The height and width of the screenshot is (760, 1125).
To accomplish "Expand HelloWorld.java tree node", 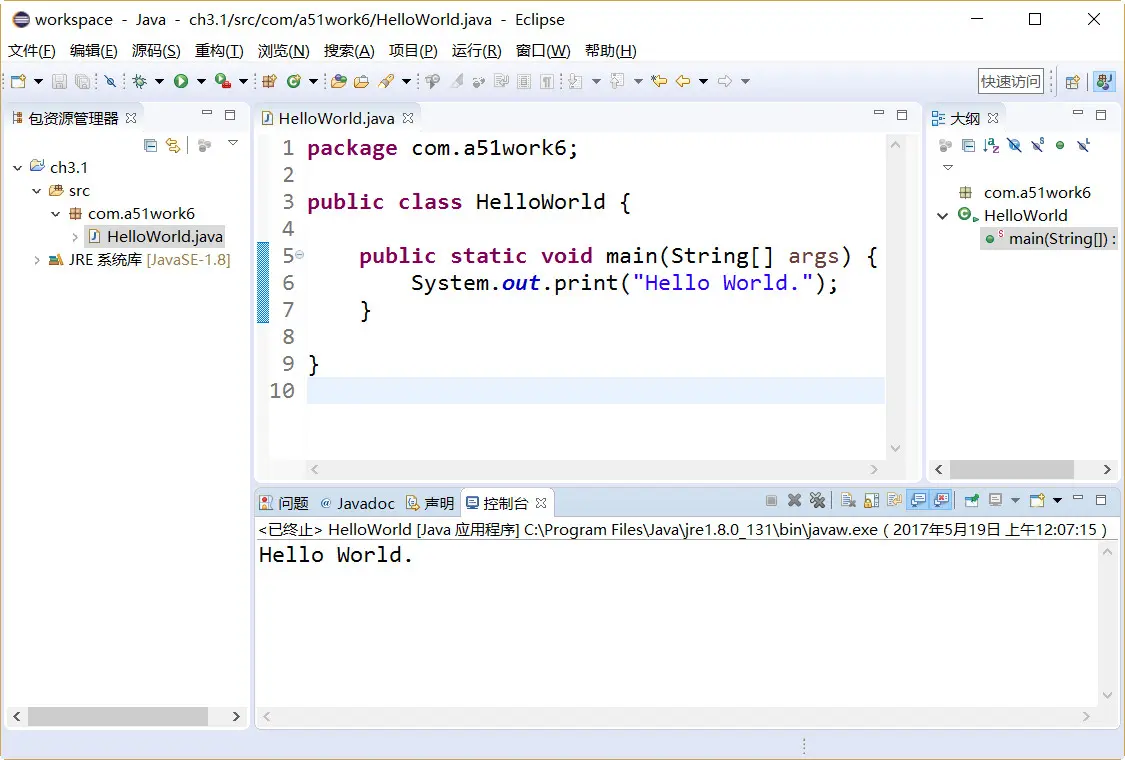I will 75,237.
